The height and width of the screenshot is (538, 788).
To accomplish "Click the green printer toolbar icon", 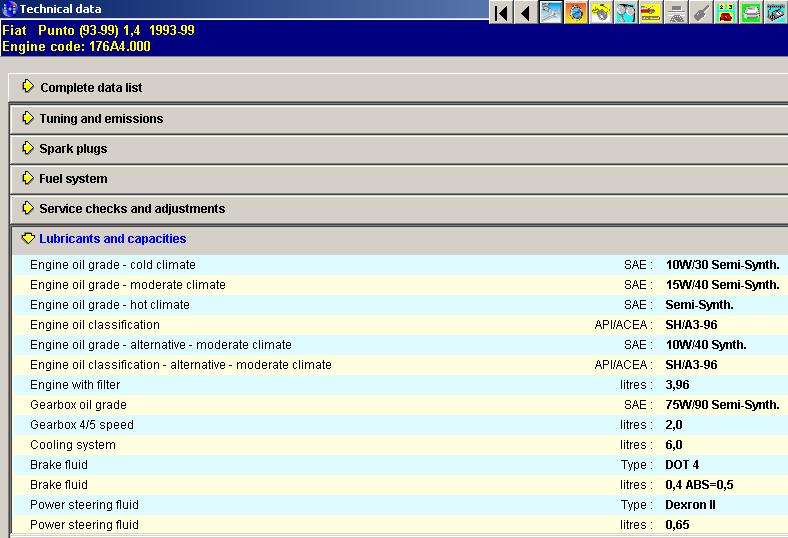I will [x=751, y=13].
